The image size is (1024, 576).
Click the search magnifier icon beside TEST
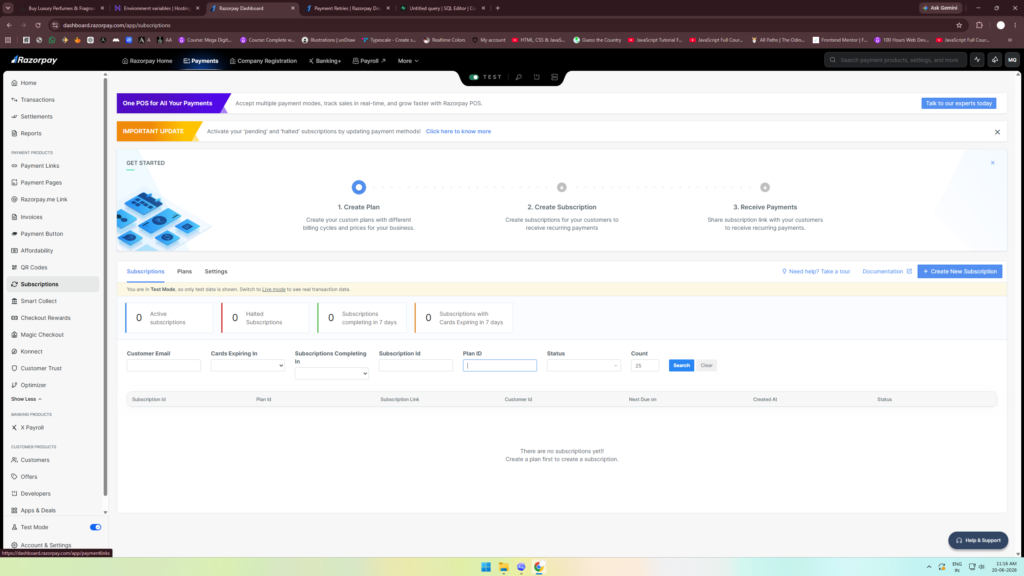pyautogui.click(x=519, y=77)
